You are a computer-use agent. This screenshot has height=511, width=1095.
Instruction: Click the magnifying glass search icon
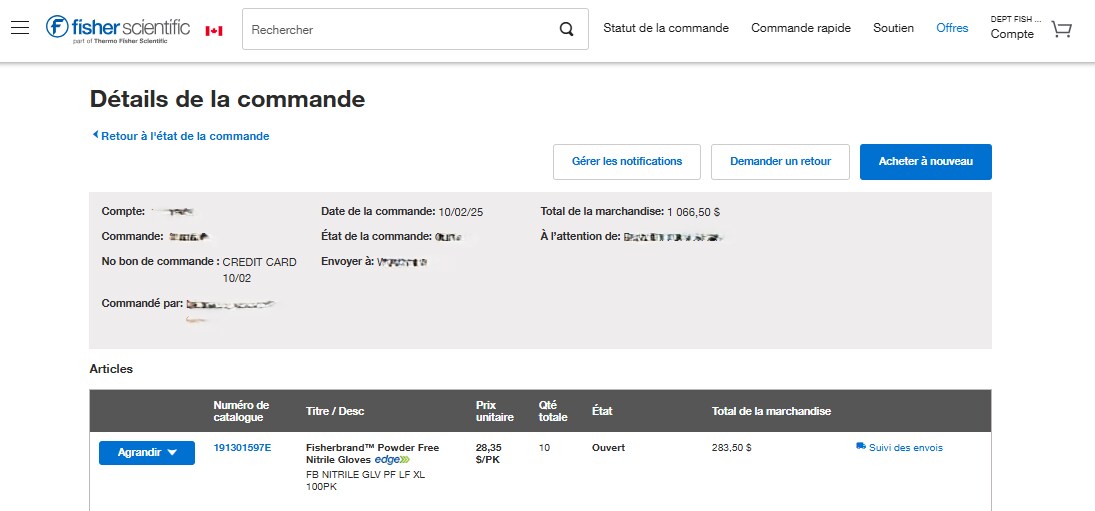567,30
